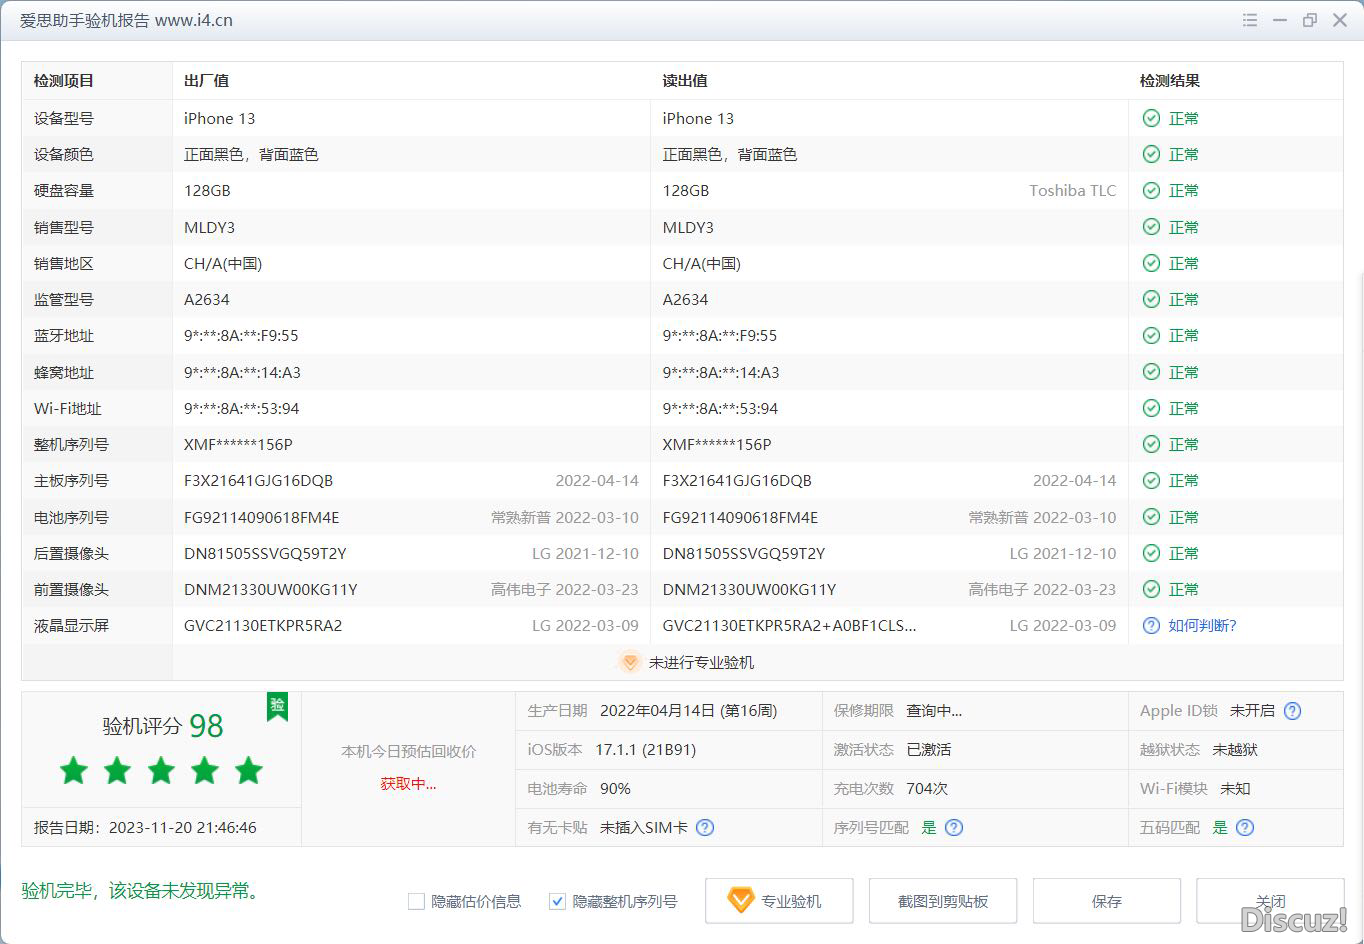1364x944 pixels.
Task: Click the normal check icon for 蓝牙地址
Action: pyautogui.click(x=1151, y=335)
